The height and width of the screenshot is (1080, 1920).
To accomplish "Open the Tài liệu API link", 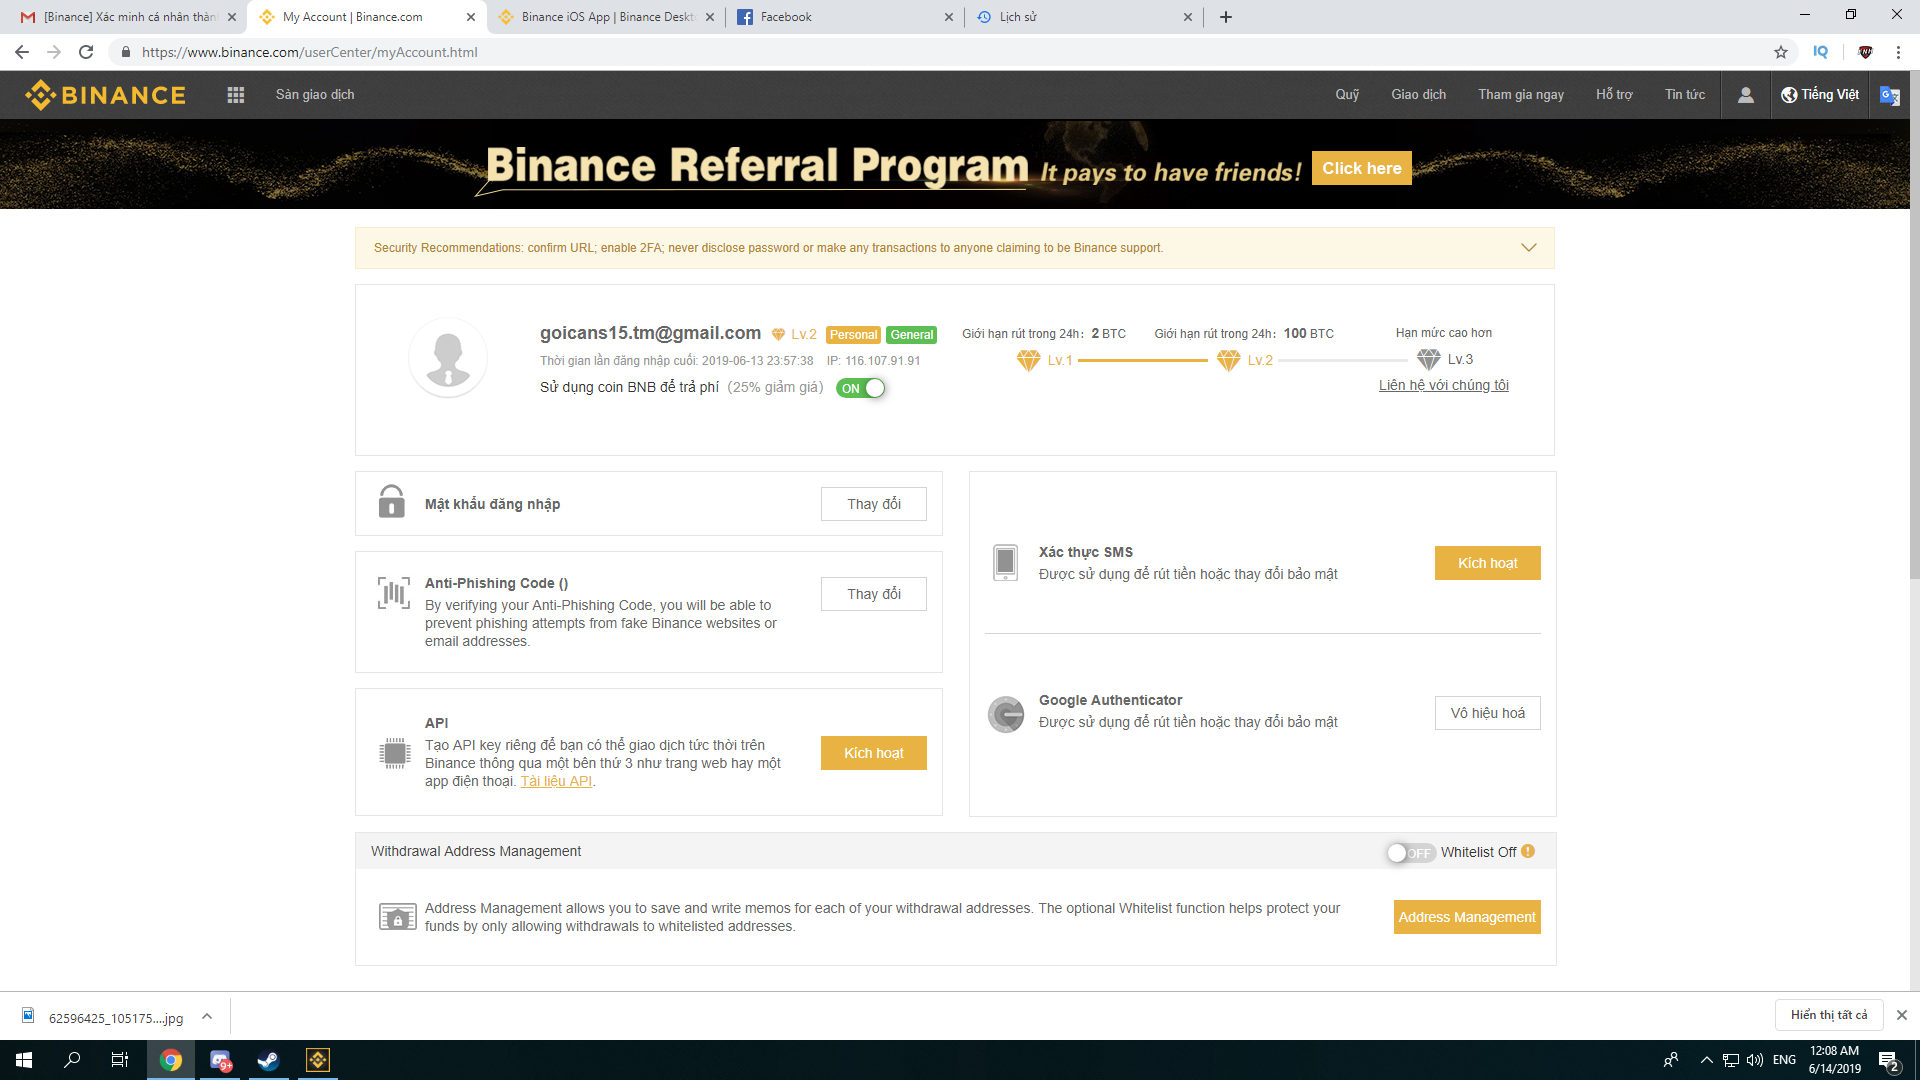I will tap(556, 782).
